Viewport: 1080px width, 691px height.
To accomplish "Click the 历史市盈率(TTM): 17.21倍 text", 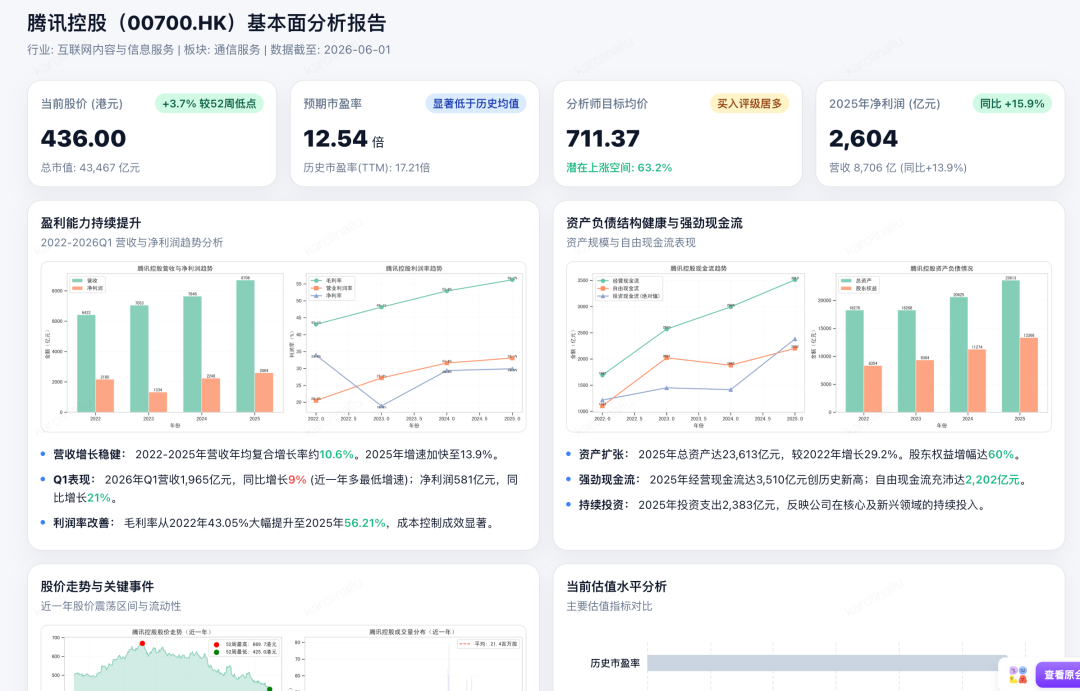I will pyautogui.click(x=367, y=167).
